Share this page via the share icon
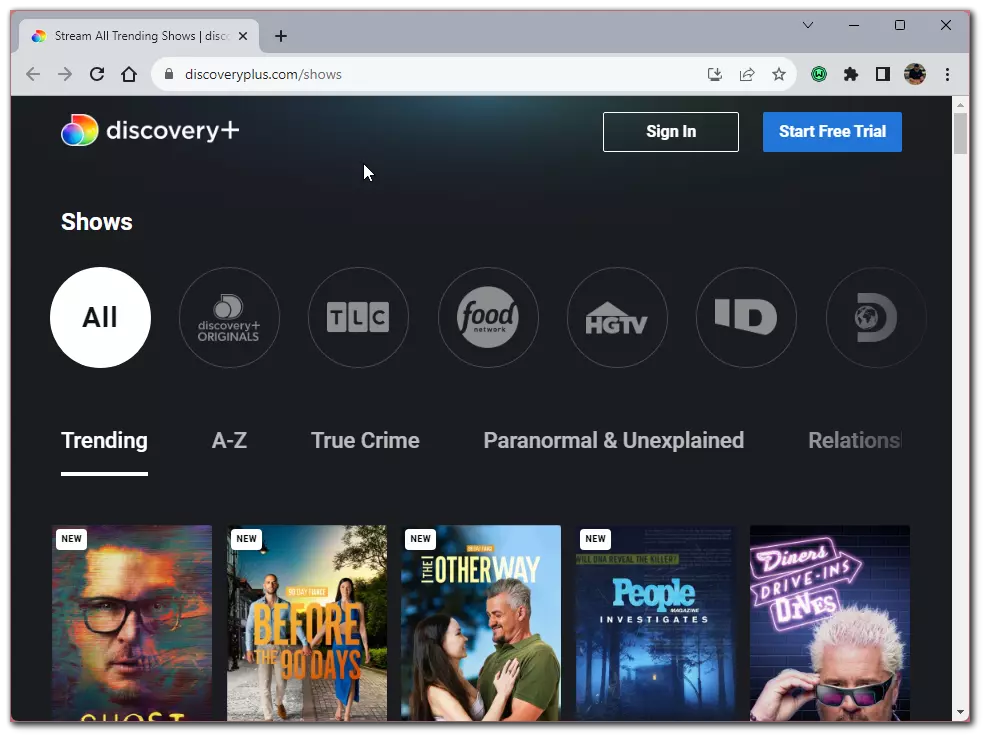The image size is (988, 740). tap(747, 74)
